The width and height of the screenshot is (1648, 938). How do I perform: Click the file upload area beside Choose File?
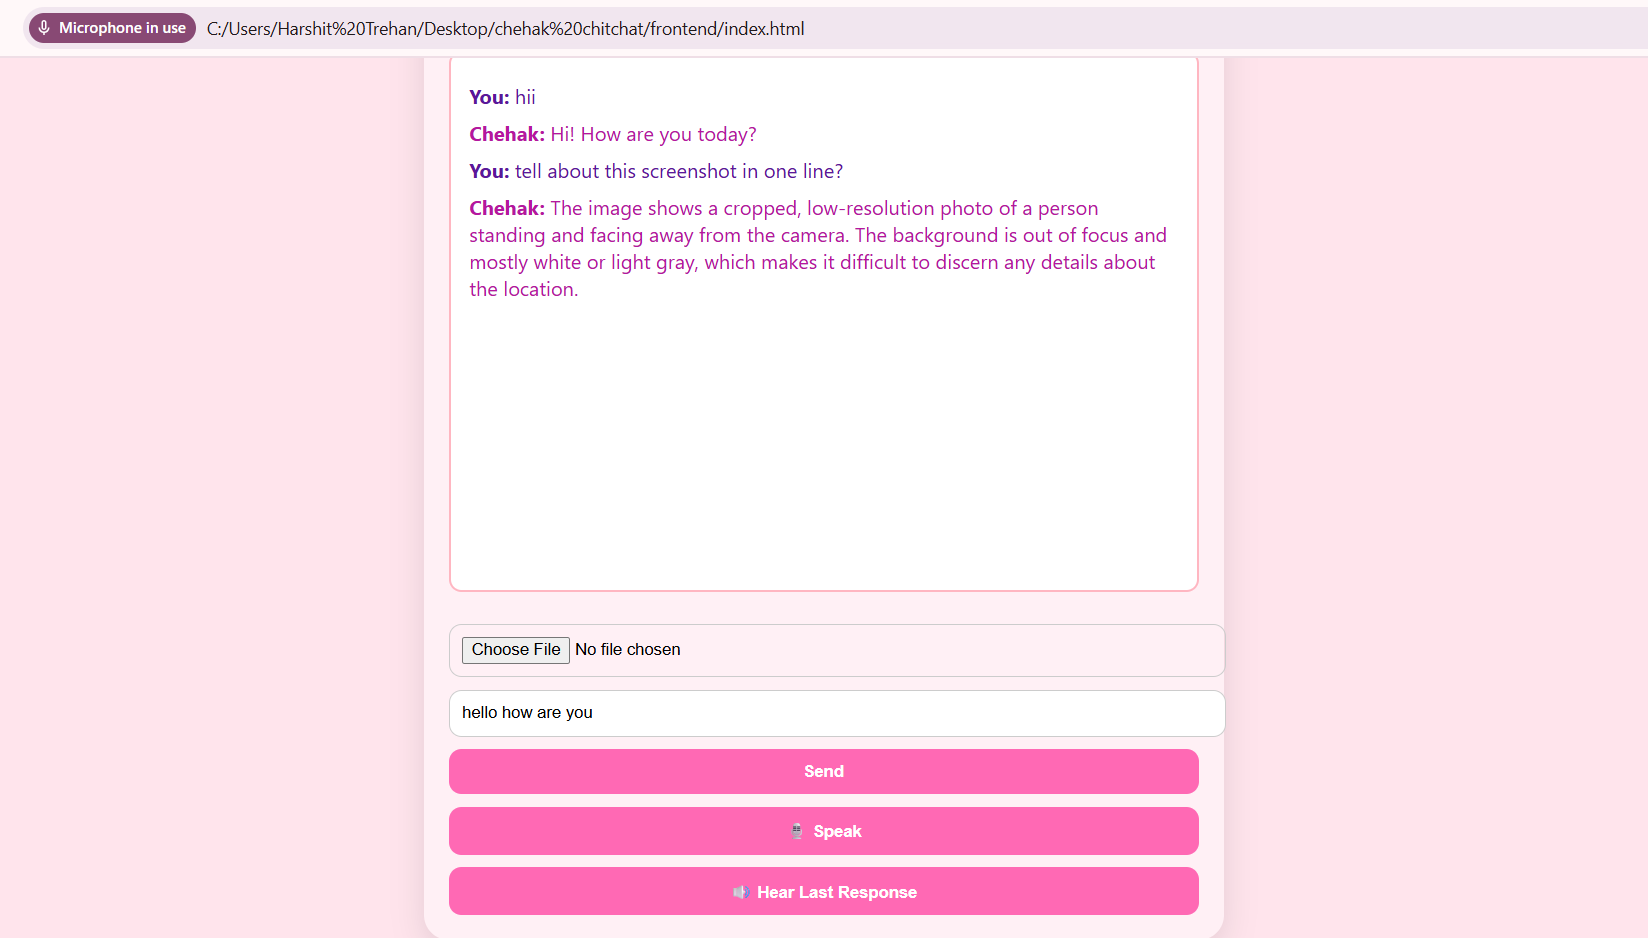(x=900, y=650)
